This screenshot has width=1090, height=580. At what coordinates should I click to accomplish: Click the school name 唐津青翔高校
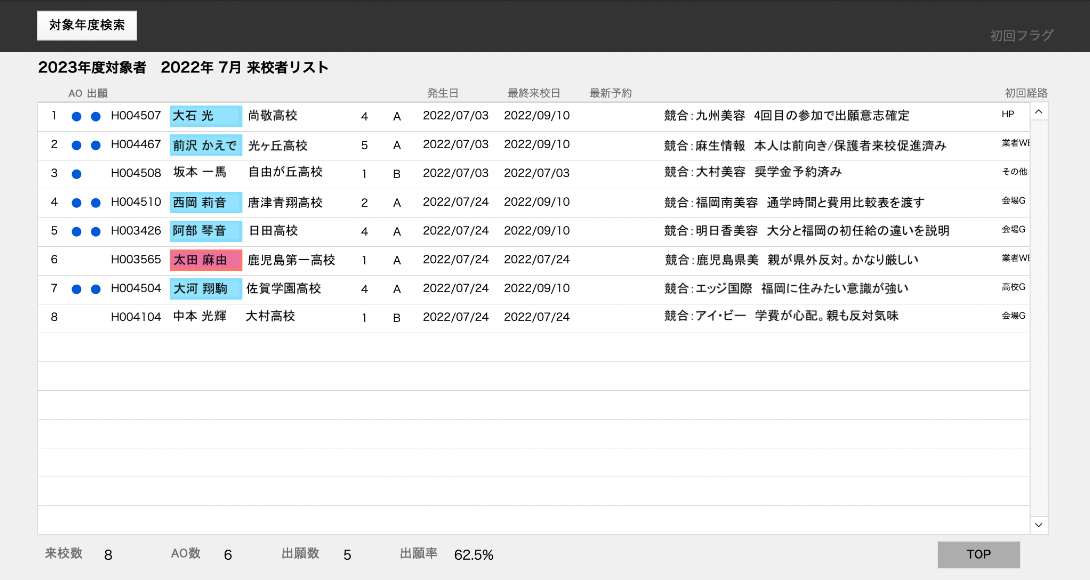285,202
